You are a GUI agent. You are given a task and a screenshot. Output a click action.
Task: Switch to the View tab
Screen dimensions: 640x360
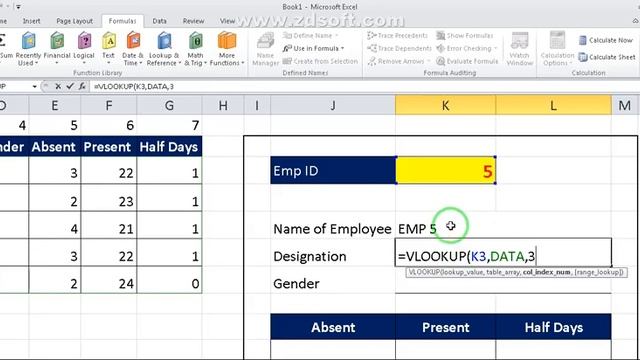point(227,21)
